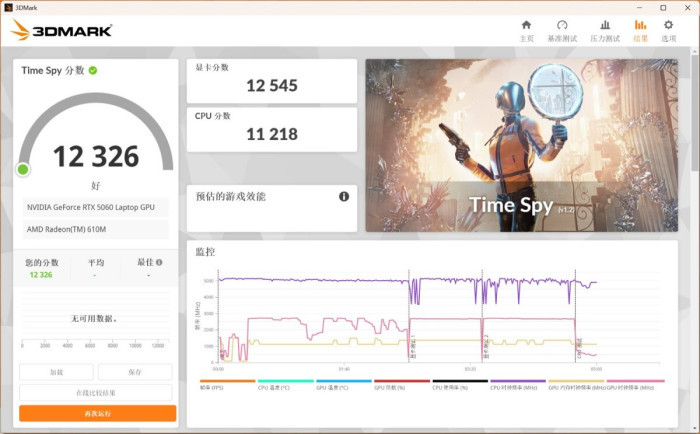Open the Benchmarks (基准测试) tab

tap(562, 31)
